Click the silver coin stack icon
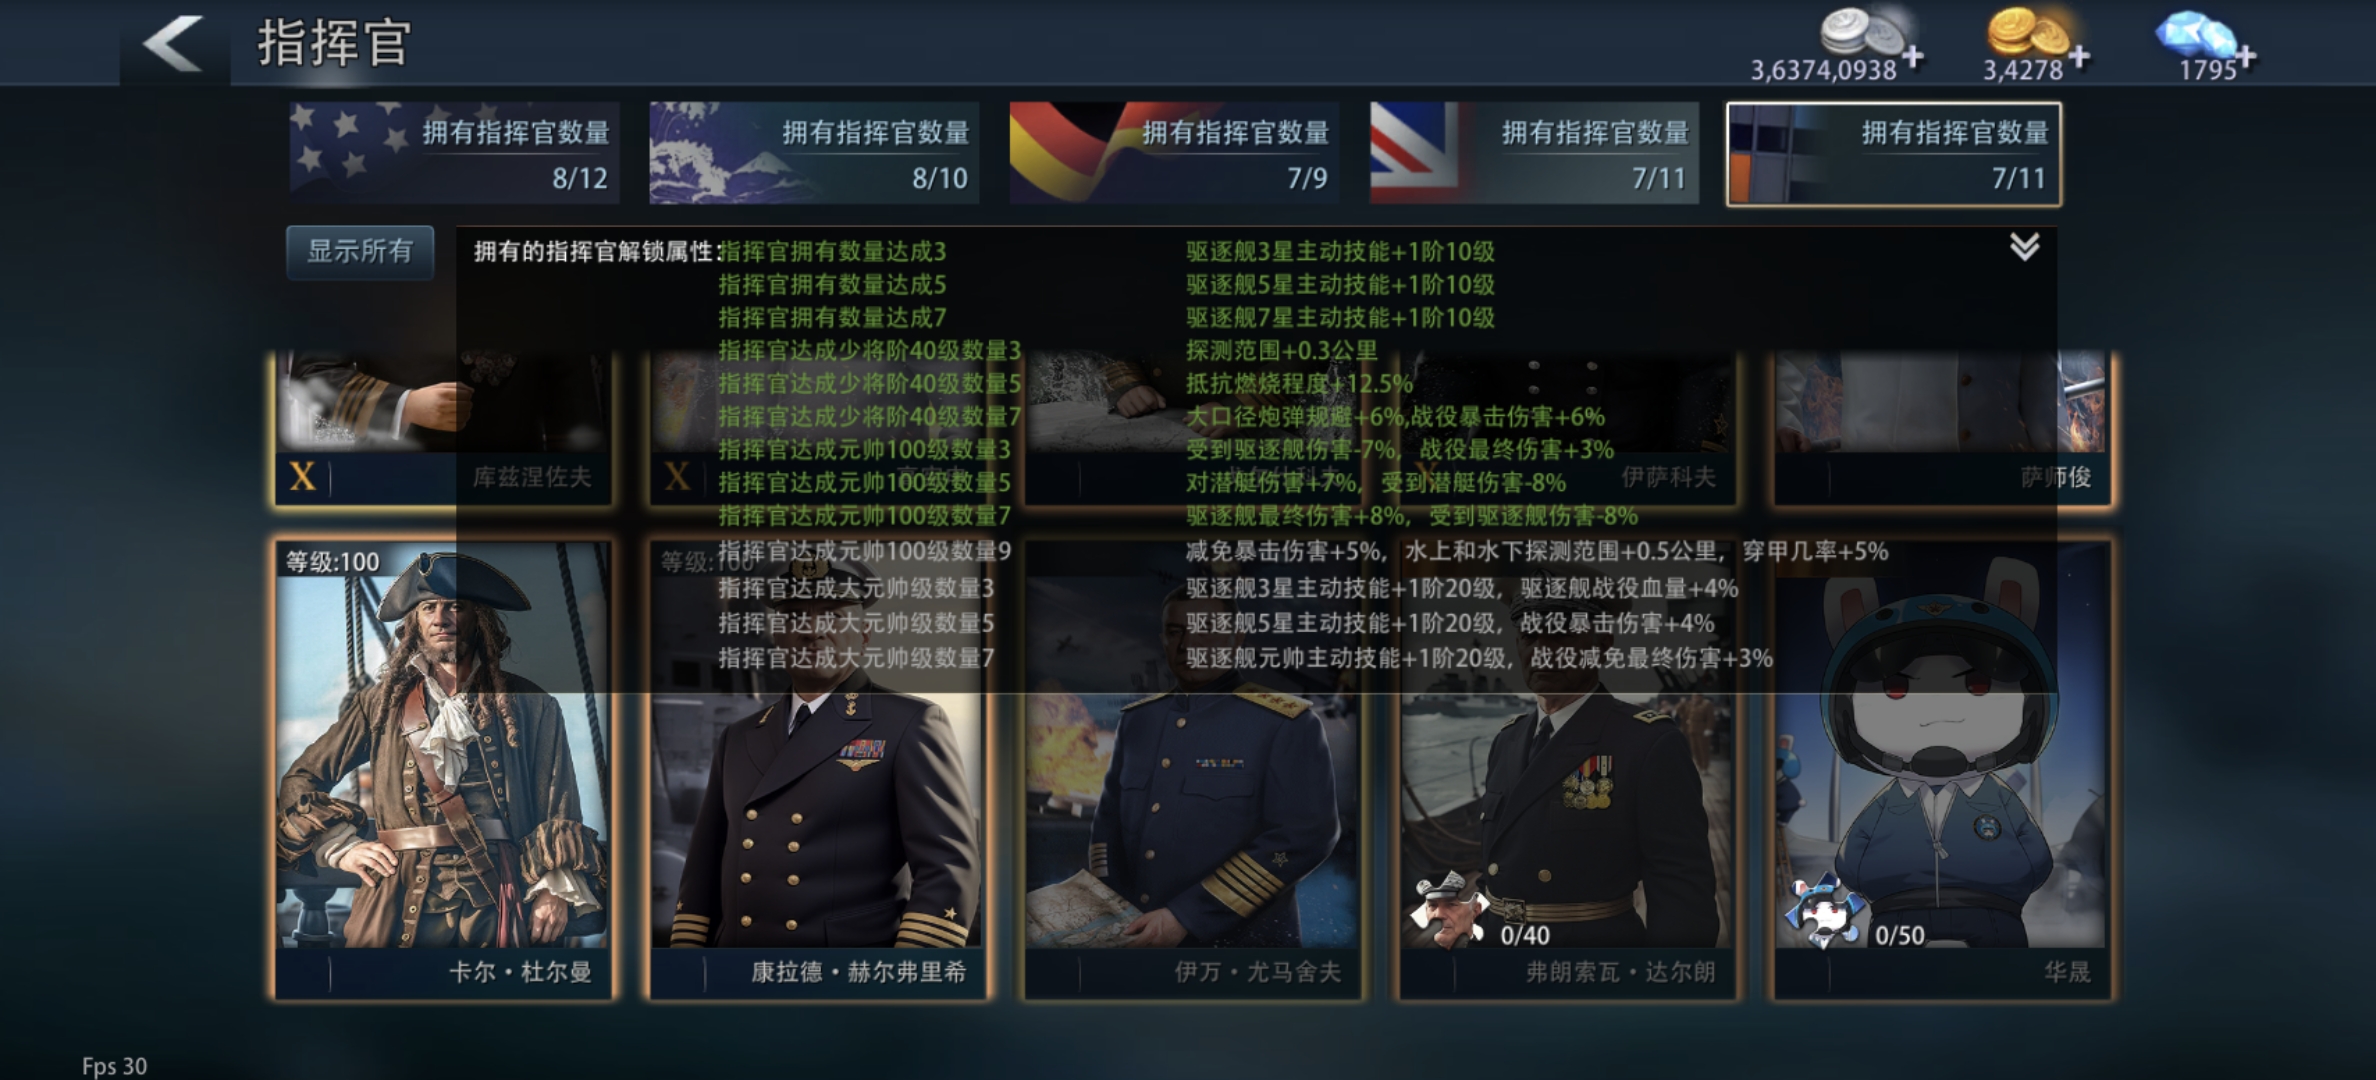 (x=1862, y=32)
